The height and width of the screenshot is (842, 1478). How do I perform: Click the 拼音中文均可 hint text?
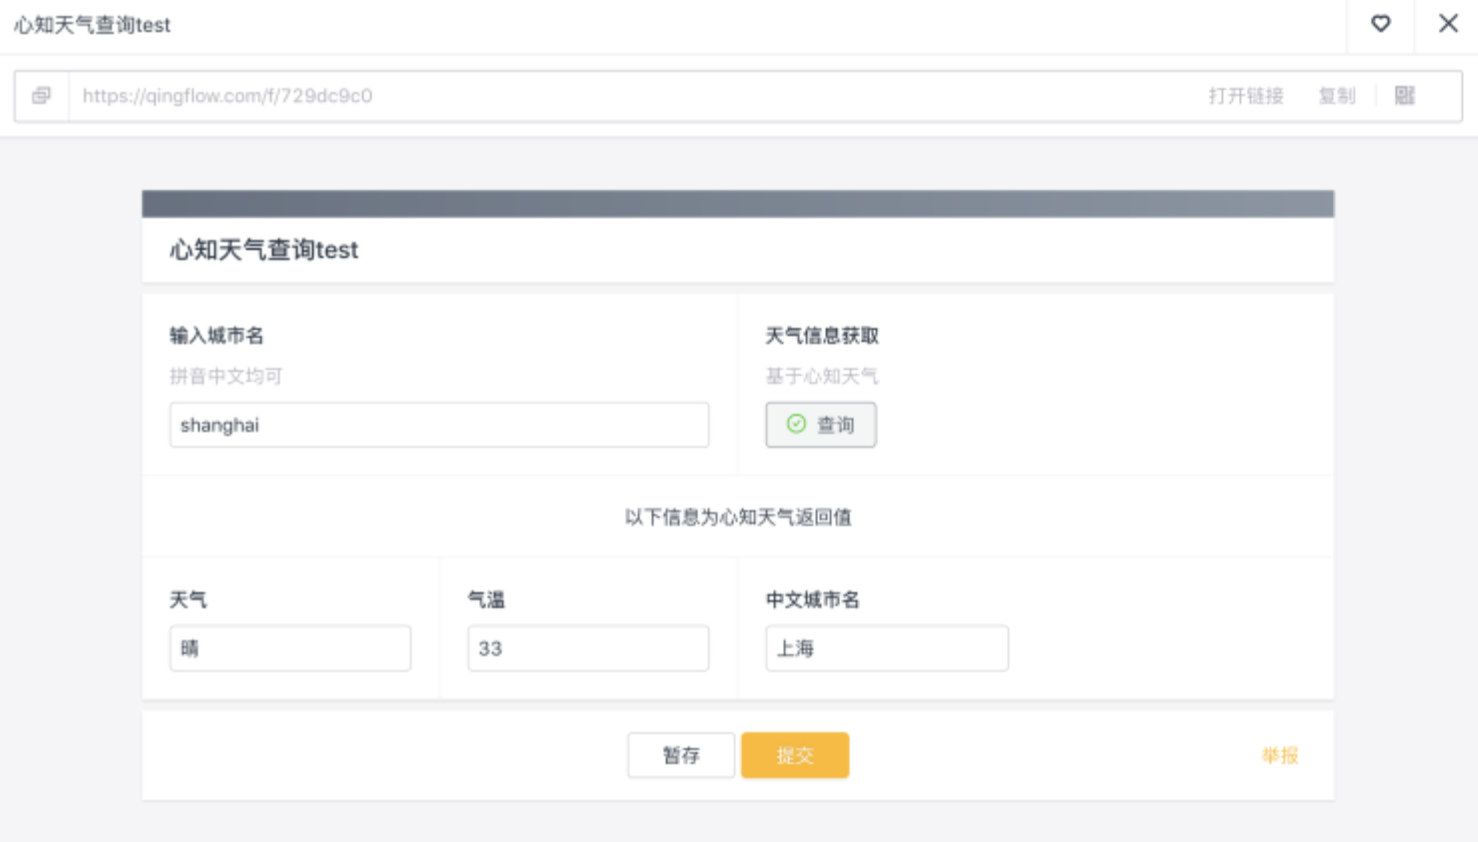tap(226, 376)
